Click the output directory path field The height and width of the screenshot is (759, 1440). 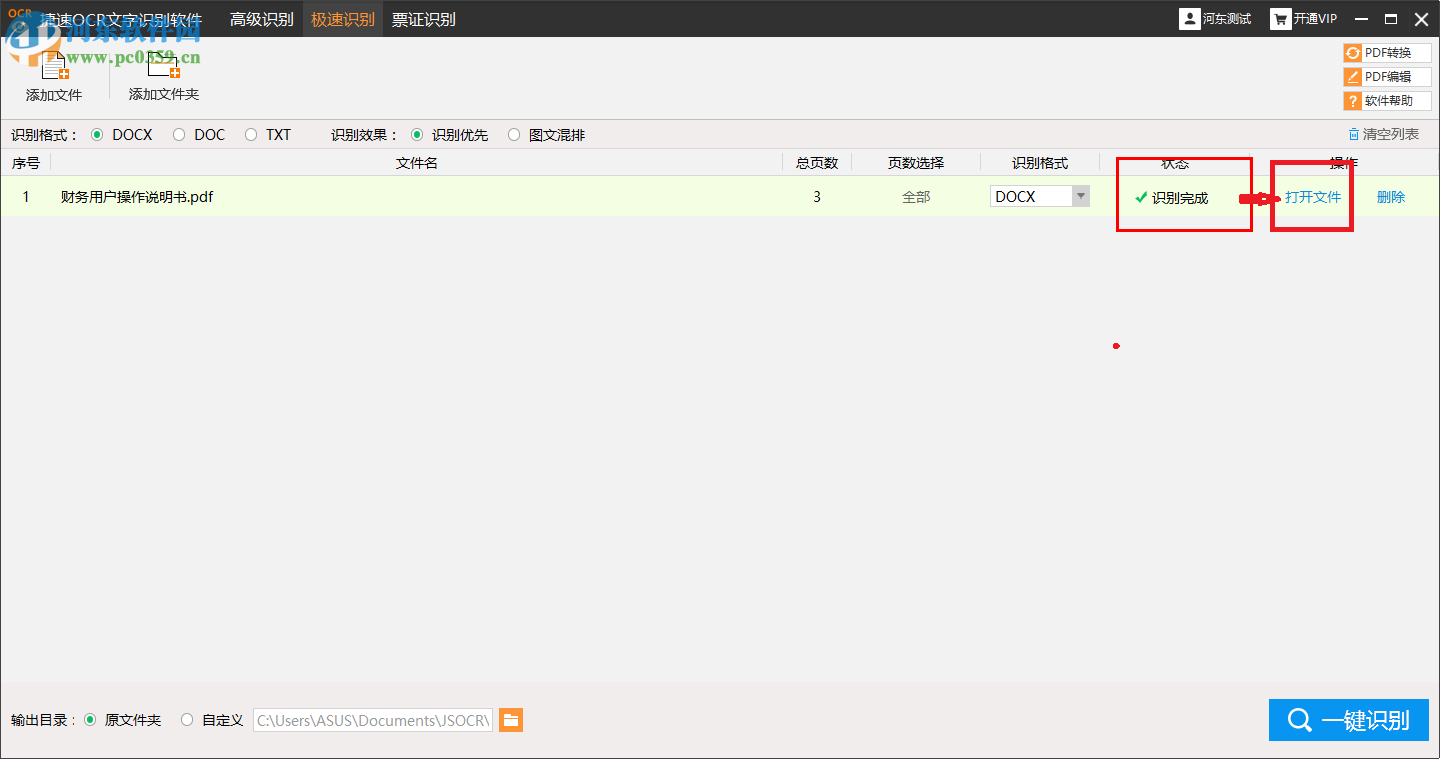(x=372, y=719)
